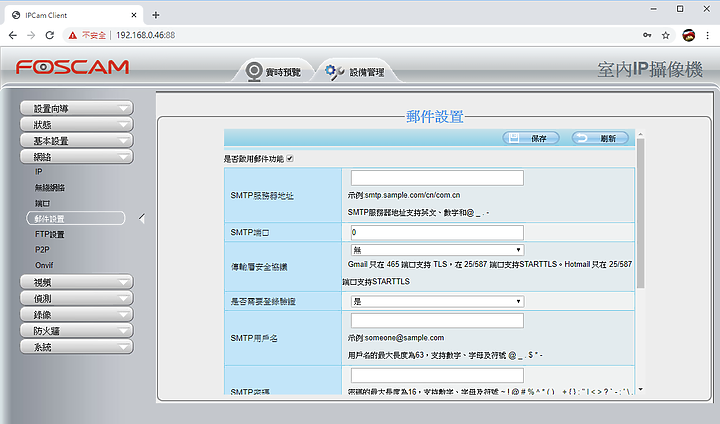Open the transport layer security dropdown

pos(437,250)
